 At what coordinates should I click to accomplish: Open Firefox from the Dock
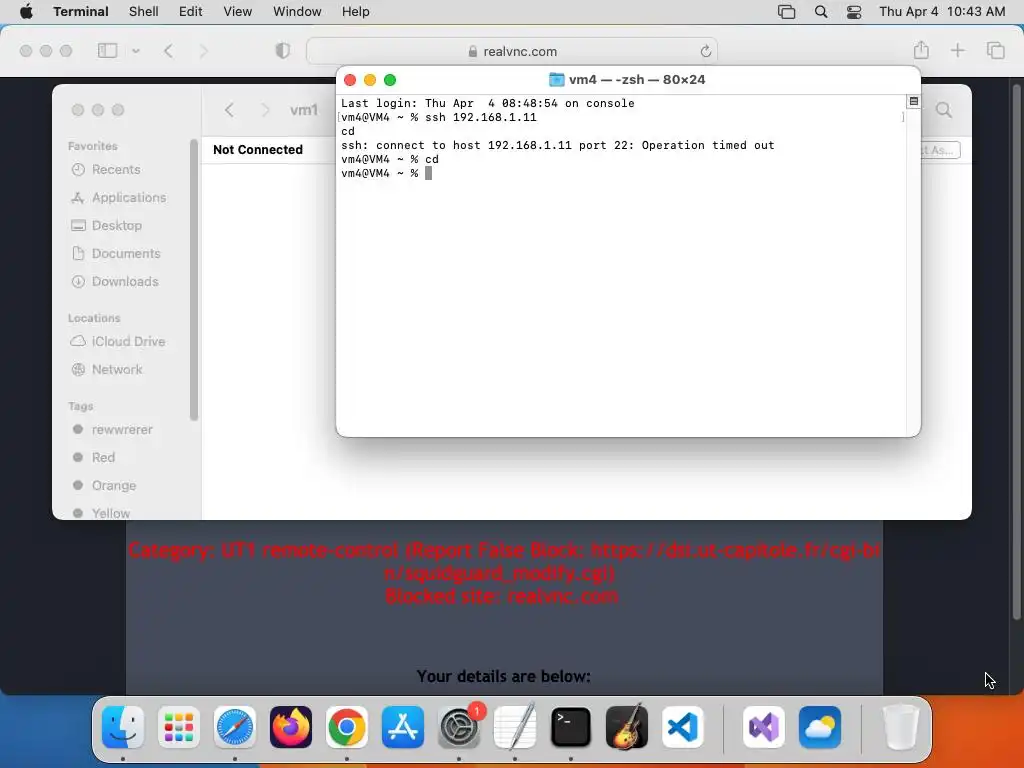tap(291, 727)
